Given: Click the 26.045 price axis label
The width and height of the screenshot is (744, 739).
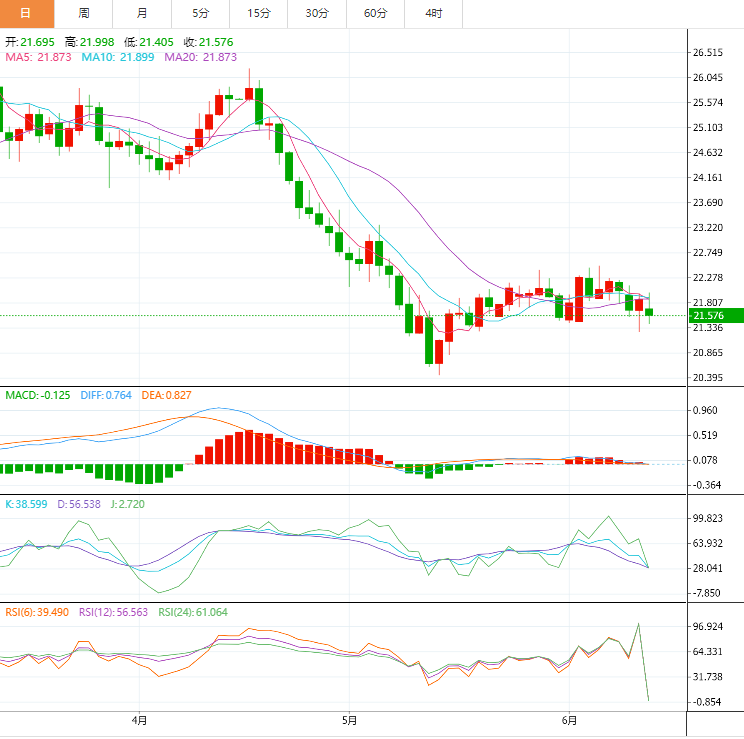Looking at the screenshot, I should tap(708, 77).
